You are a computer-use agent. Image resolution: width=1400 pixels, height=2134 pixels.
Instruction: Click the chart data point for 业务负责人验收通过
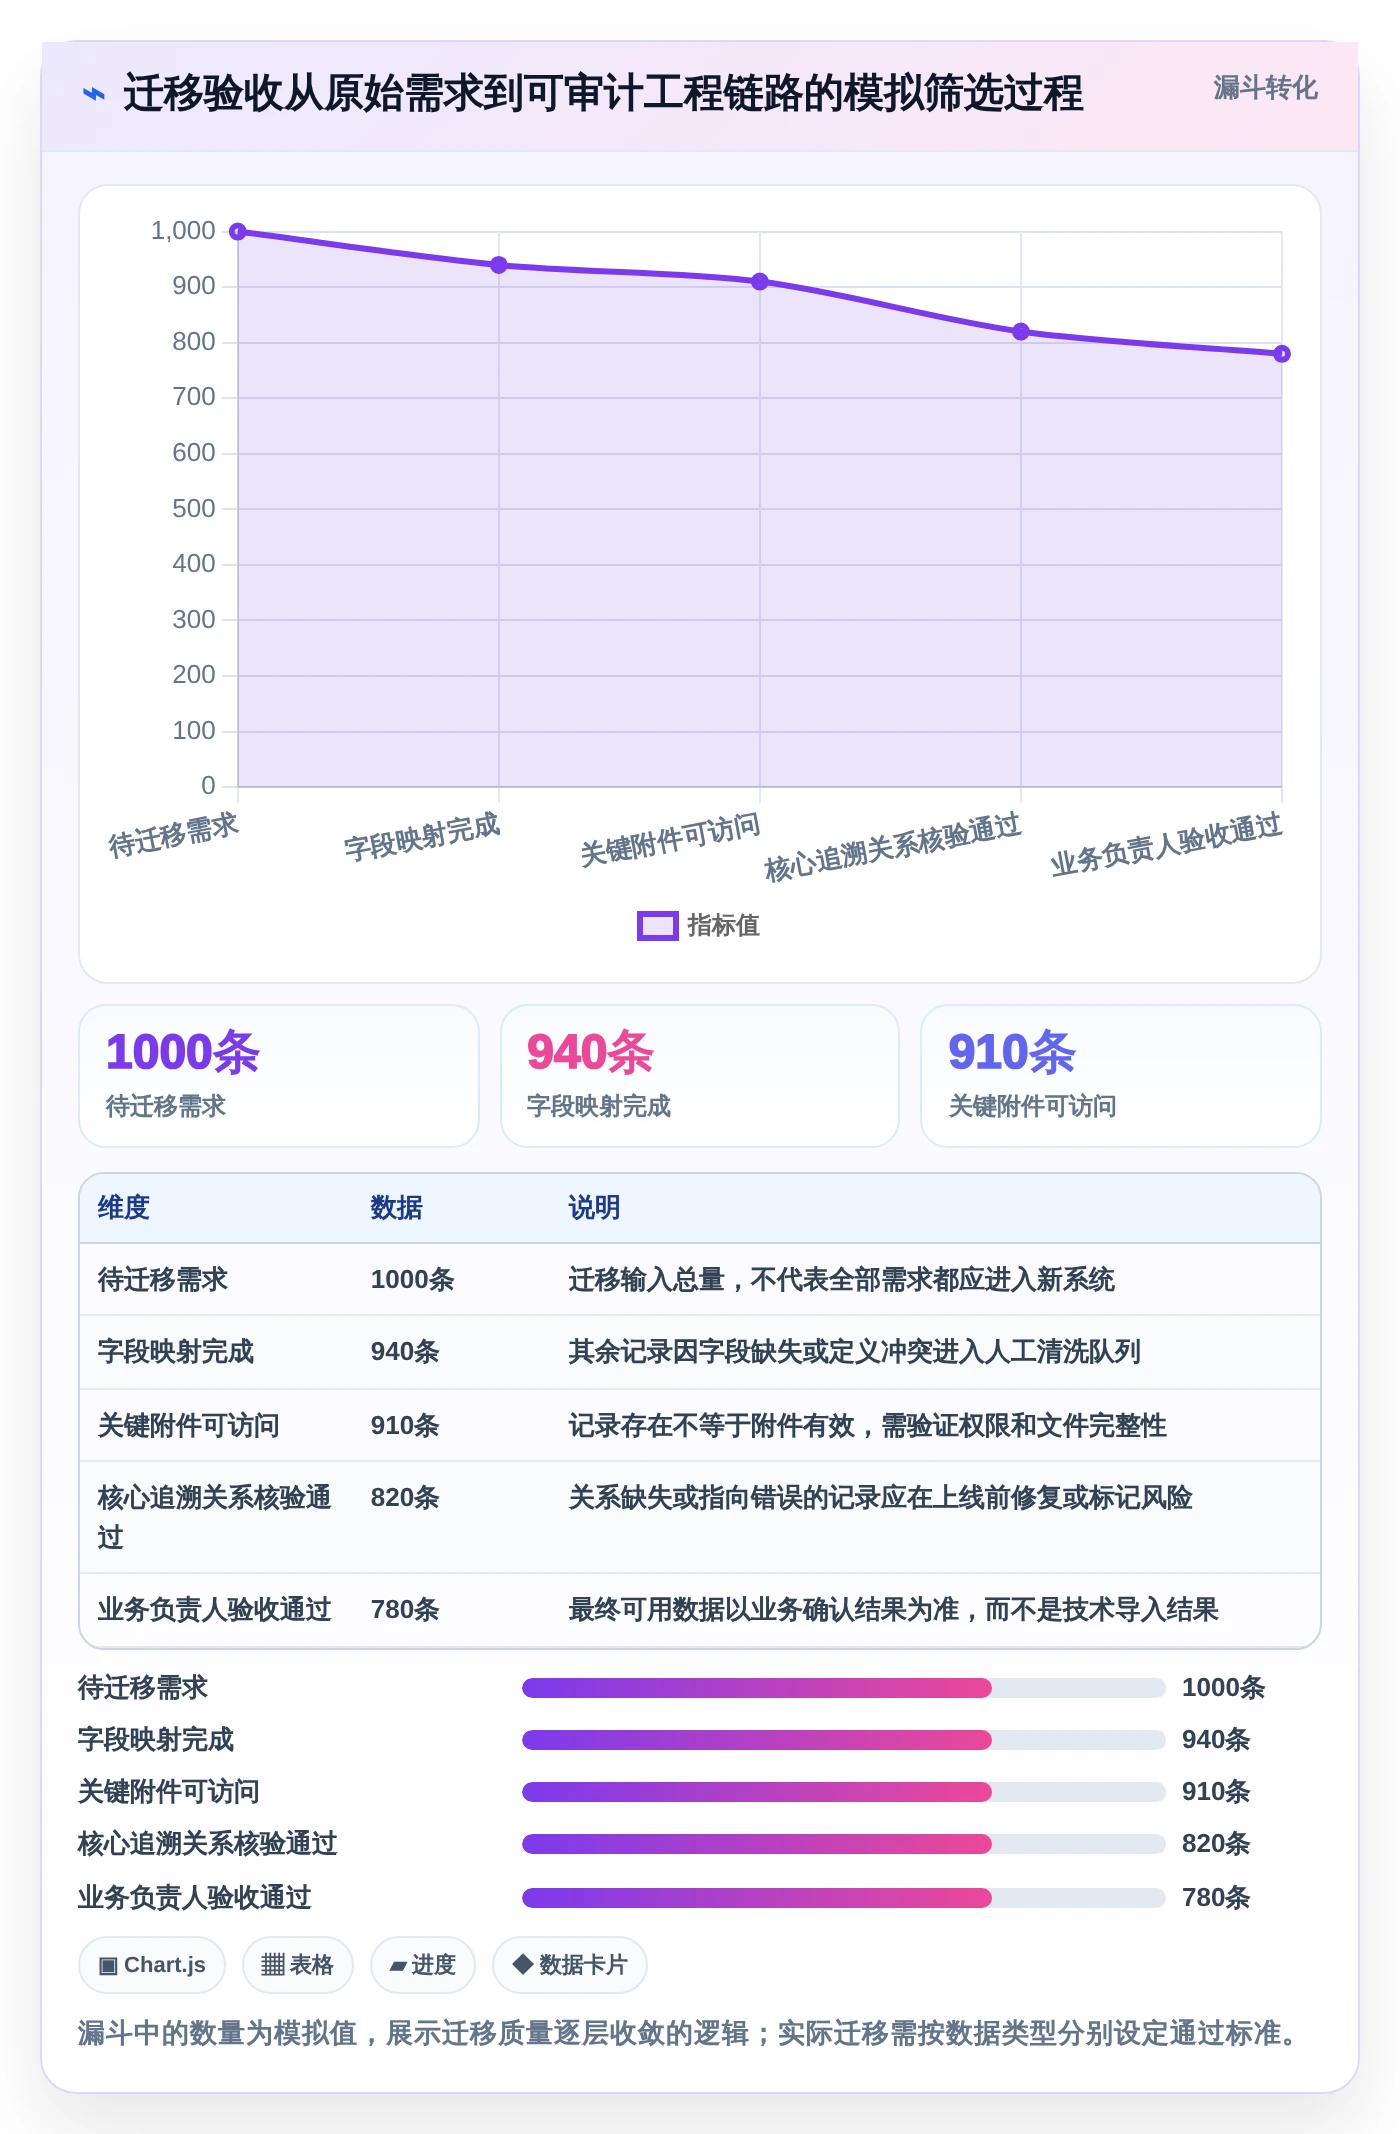tap(1282, 354)
